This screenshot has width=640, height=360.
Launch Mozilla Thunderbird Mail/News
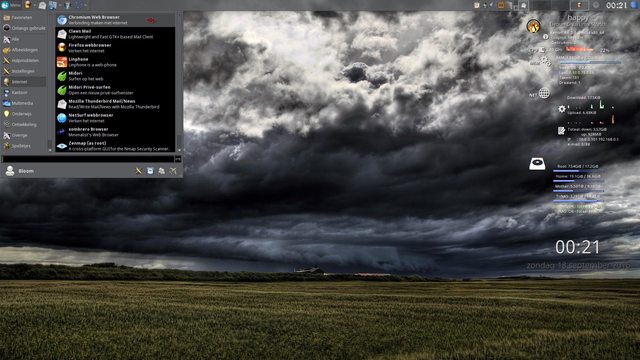116,104
